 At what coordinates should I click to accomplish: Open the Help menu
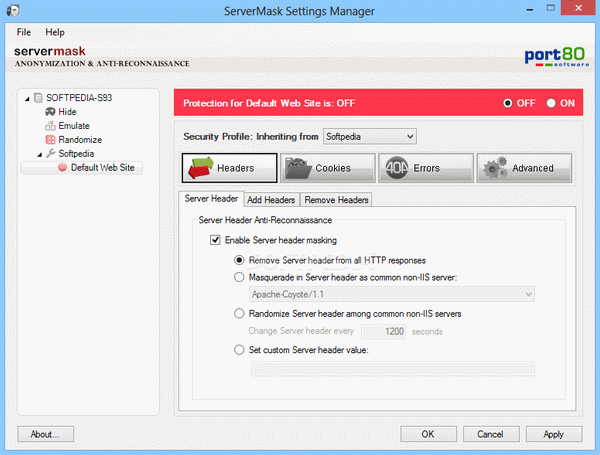[x=55, y=32]
